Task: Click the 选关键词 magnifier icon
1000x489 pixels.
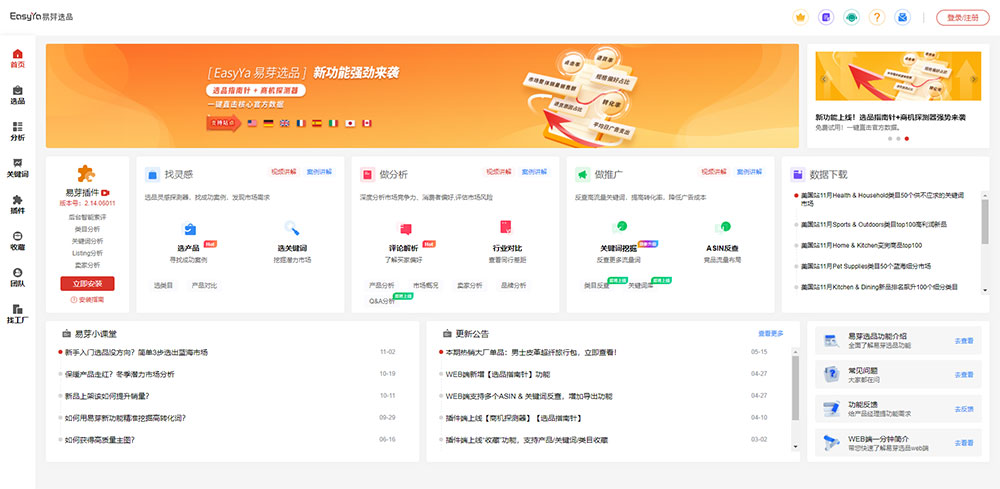Action: click(291, 228)
